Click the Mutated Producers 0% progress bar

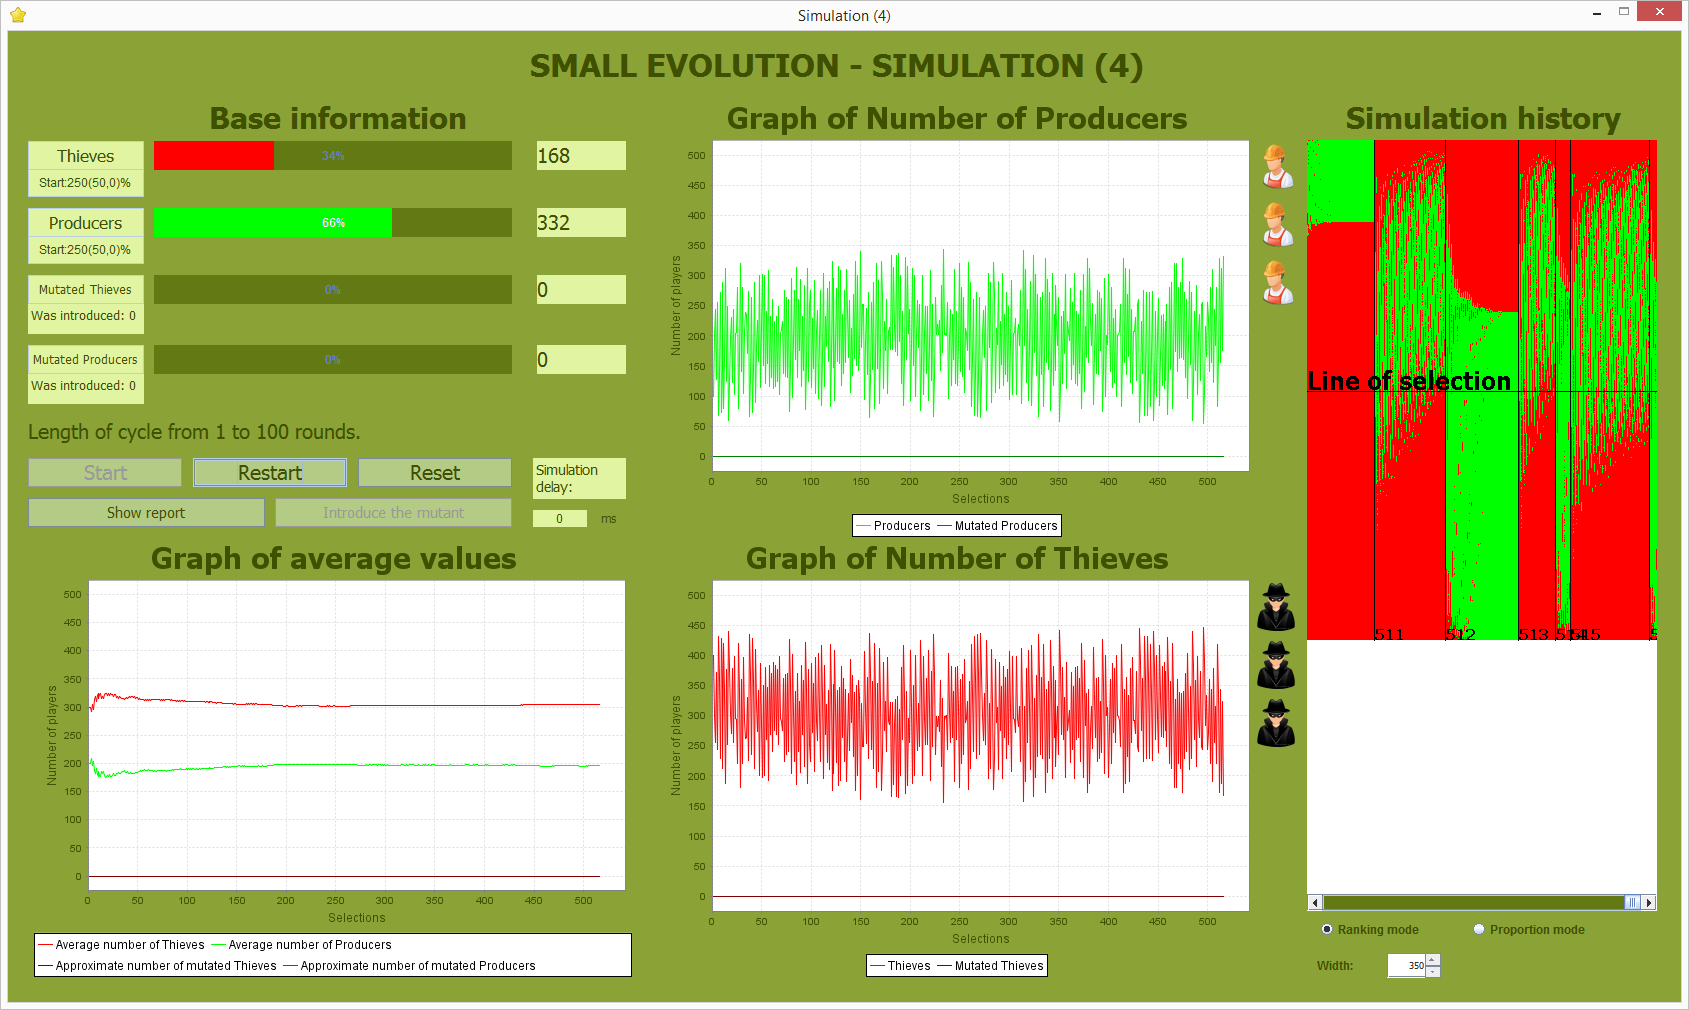pyautogui.click(x=333, y=359)
